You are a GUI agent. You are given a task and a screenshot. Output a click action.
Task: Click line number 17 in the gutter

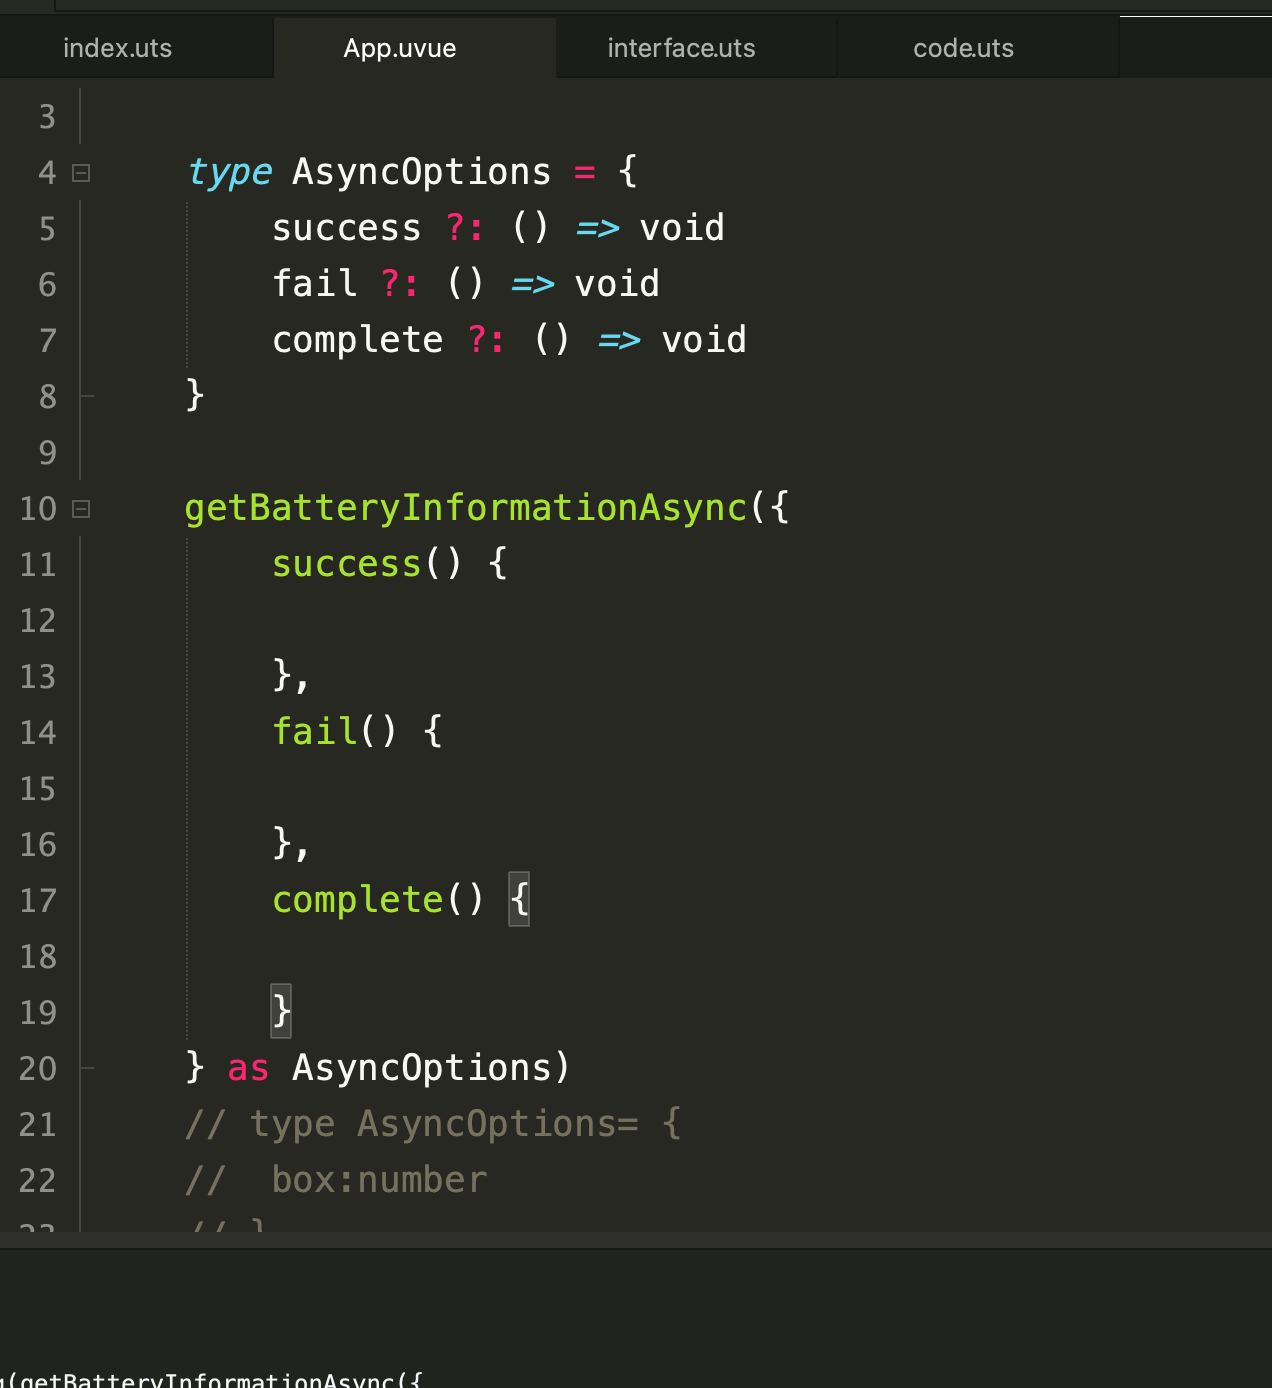(38, 901)
